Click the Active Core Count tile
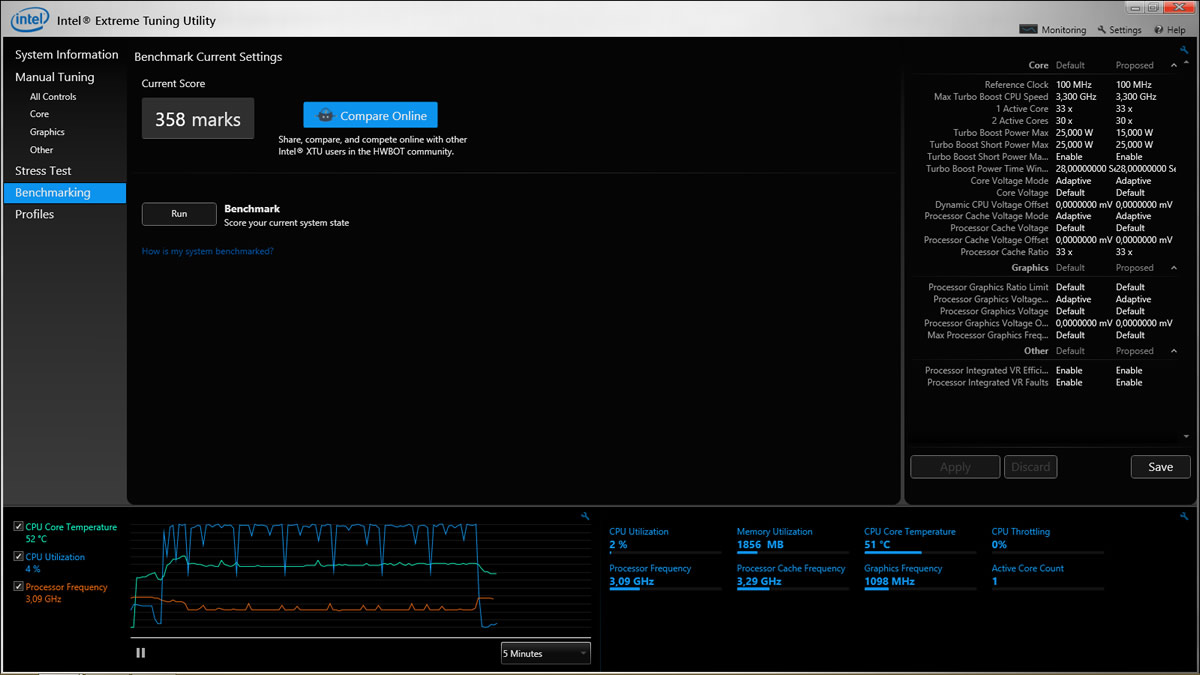The height and width of the screenshot is (675, 1200). tap(1047, 576)
